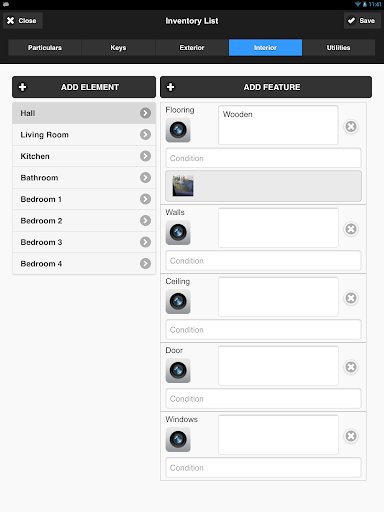This screenshot has height=512, width=384.
Task: Expand the Living Room element arrow
Action: click(145, 135)
